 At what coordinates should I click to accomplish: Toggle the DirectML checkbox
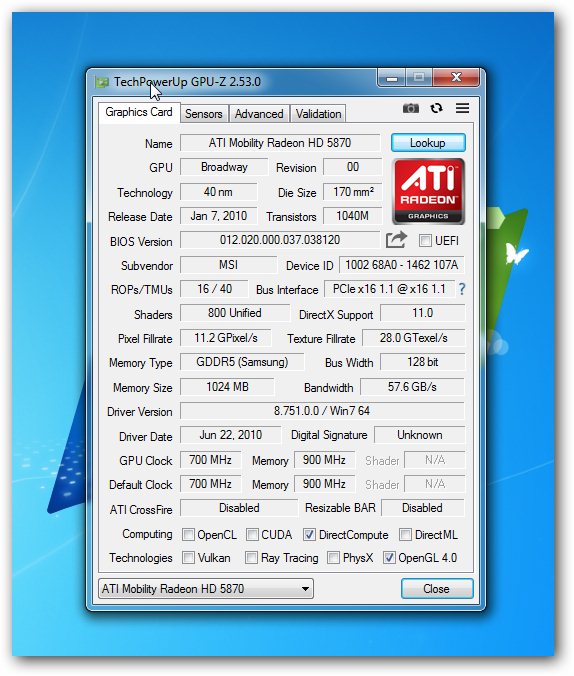[405, 535]
